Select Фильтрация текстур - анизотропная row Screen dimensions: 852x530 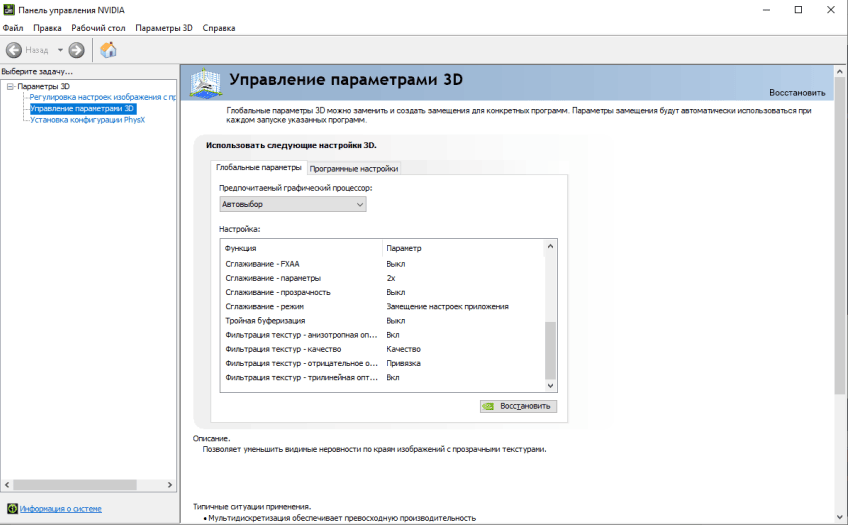point(384,336)
